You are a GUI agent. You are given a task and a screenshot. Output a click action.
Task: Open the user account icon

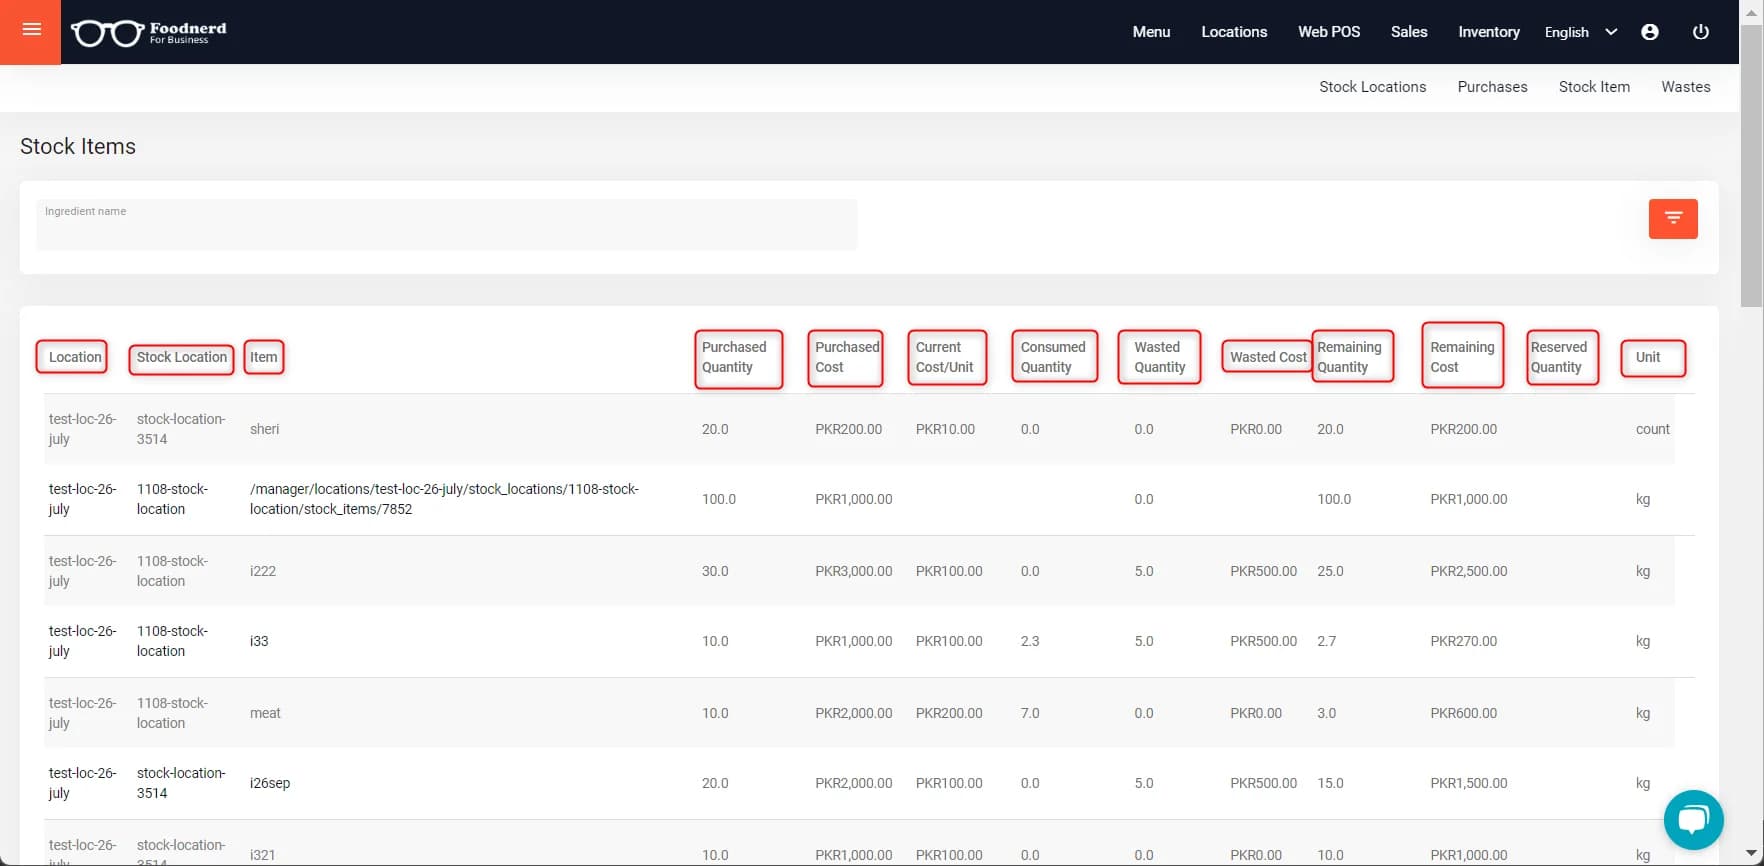(1650, 32)
